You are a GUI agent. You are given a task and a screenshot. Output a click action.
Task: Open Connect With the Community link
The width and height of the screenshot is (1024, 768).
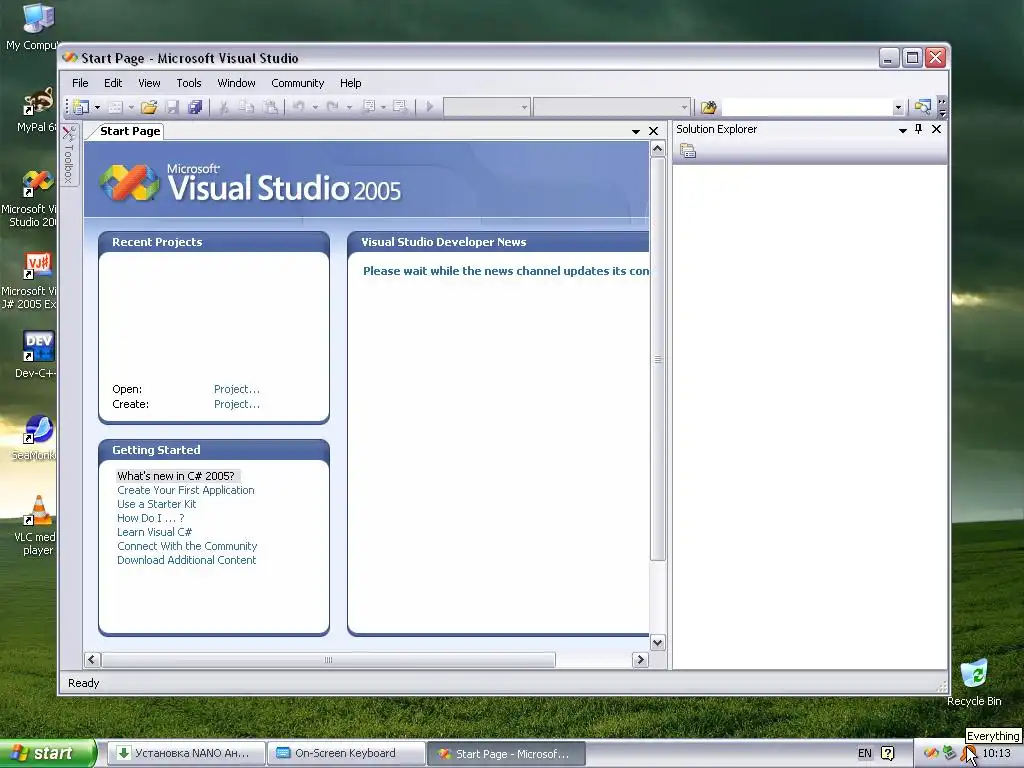187,546
